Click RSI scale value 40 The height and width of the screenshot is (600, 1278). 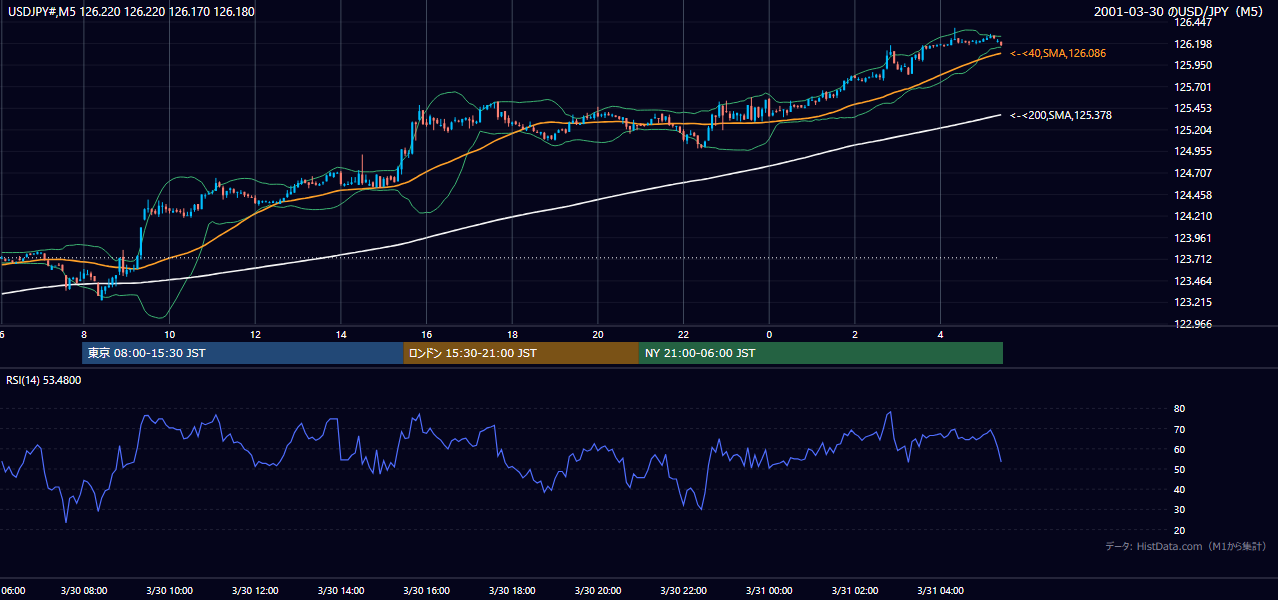[x=1180, y=489]
